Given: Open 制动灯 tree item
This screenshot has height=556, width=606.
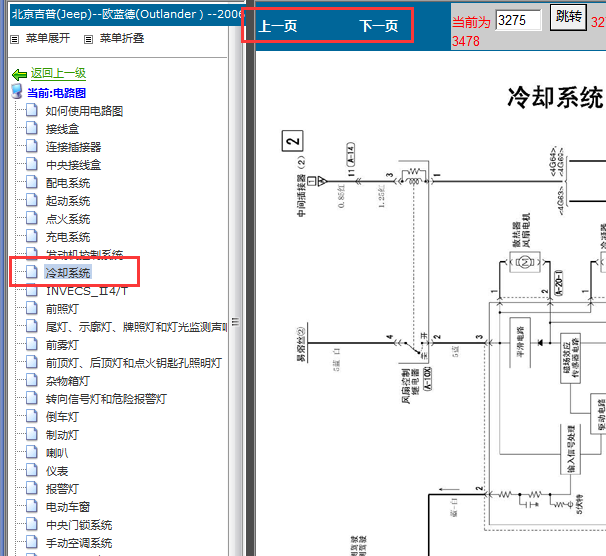Looking at the screenshot, I should click(62, 435).
